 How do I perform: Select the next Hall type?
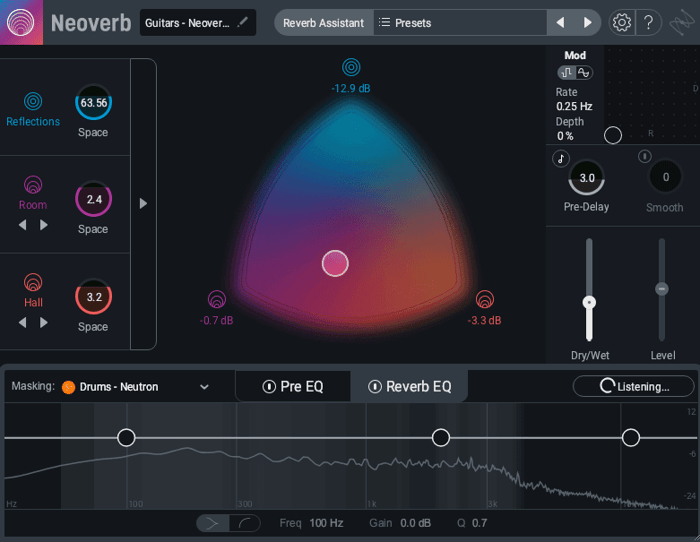coord(44,322)
